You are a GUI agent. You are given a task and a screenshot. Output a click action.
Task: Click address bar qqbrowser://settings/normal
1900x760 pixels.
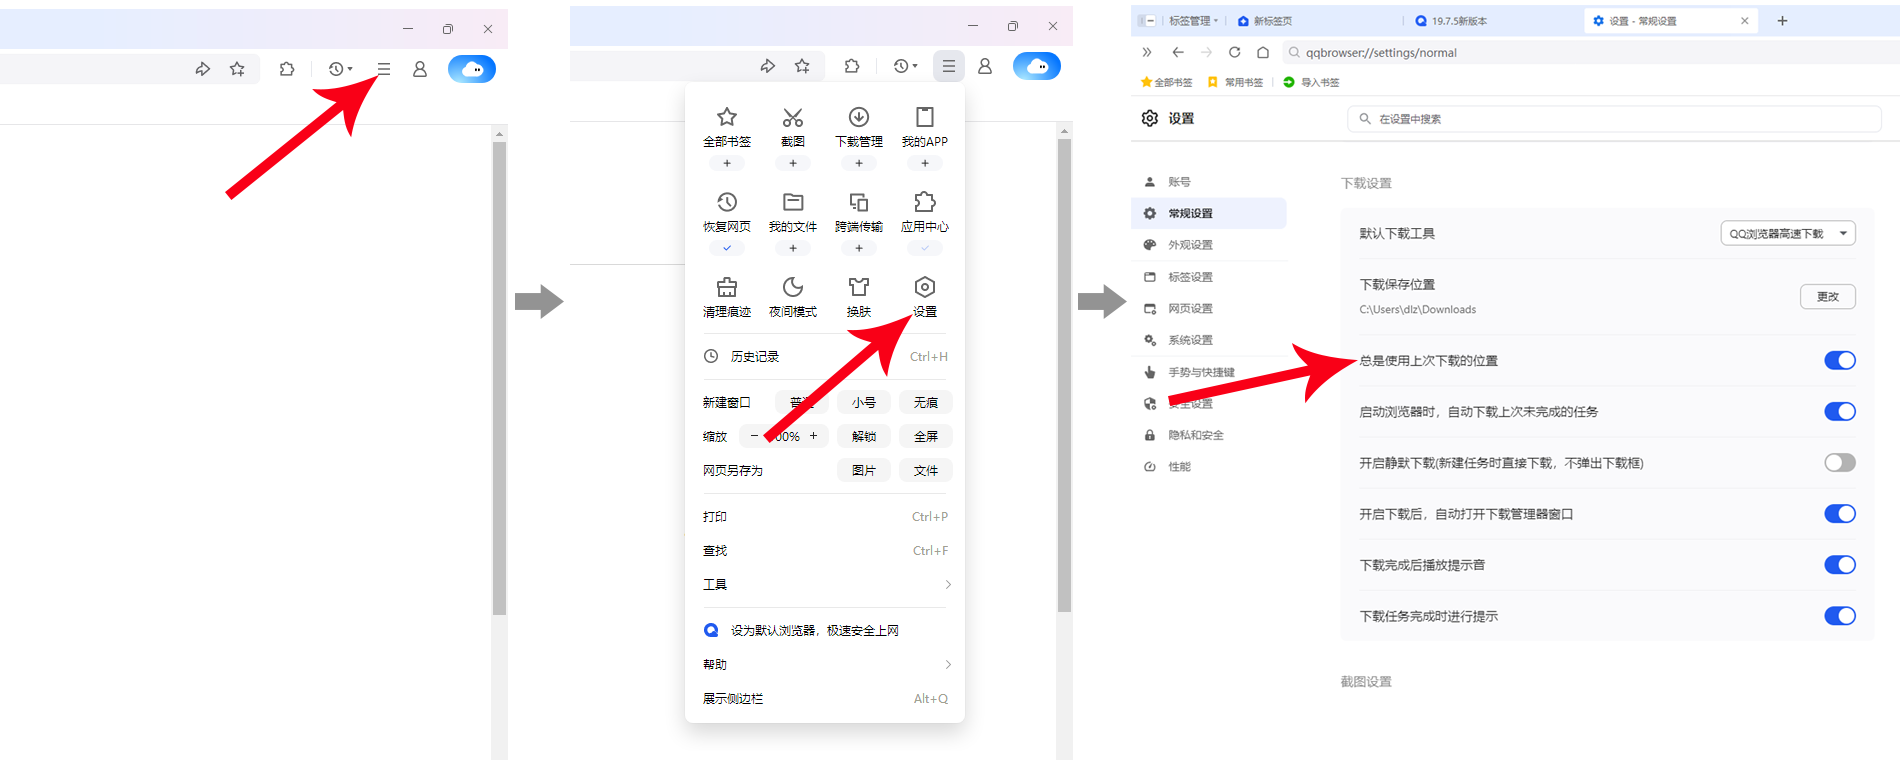point(1590,52)
